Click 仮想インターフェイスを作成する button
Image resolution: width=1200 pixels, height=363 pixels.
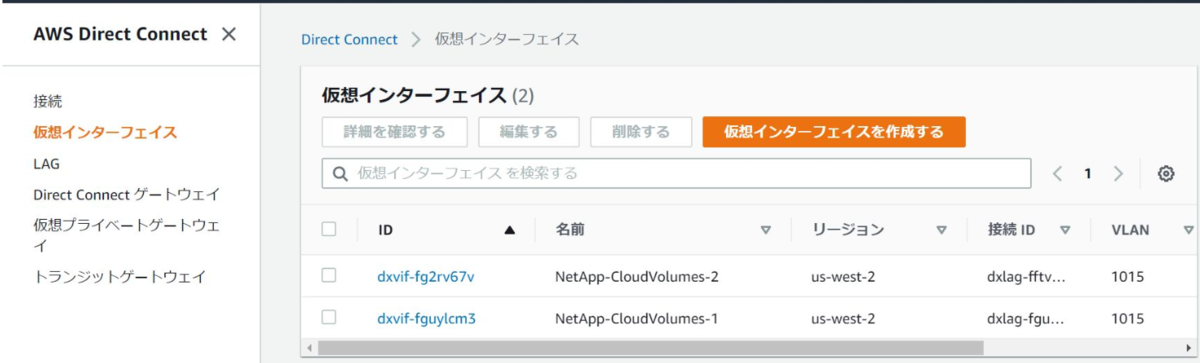(834, 131)
